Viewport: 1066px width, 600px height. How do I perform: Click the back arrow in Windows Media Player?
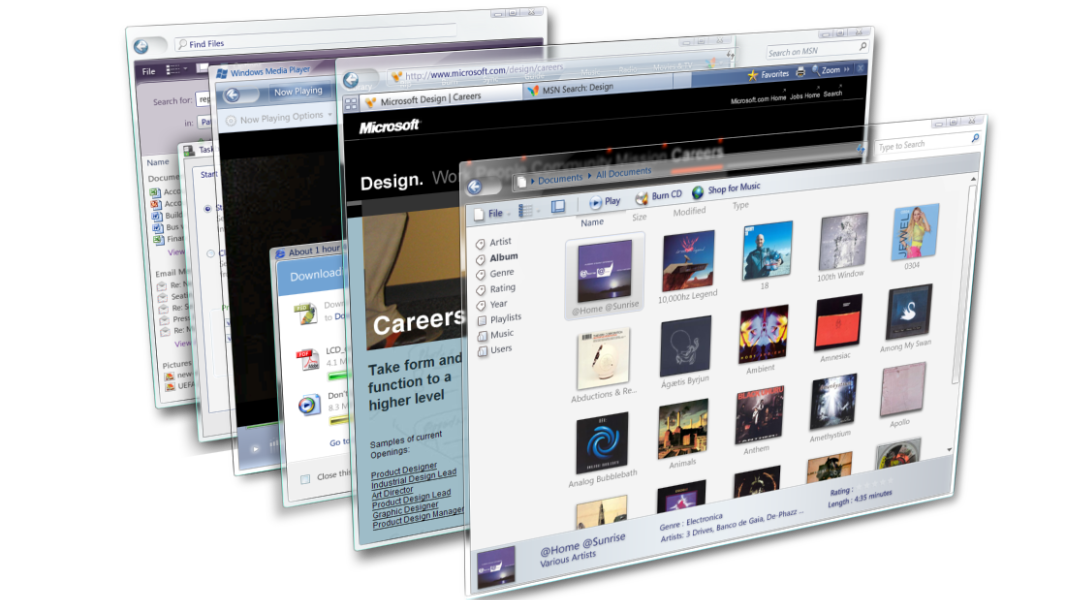[232, 95]
